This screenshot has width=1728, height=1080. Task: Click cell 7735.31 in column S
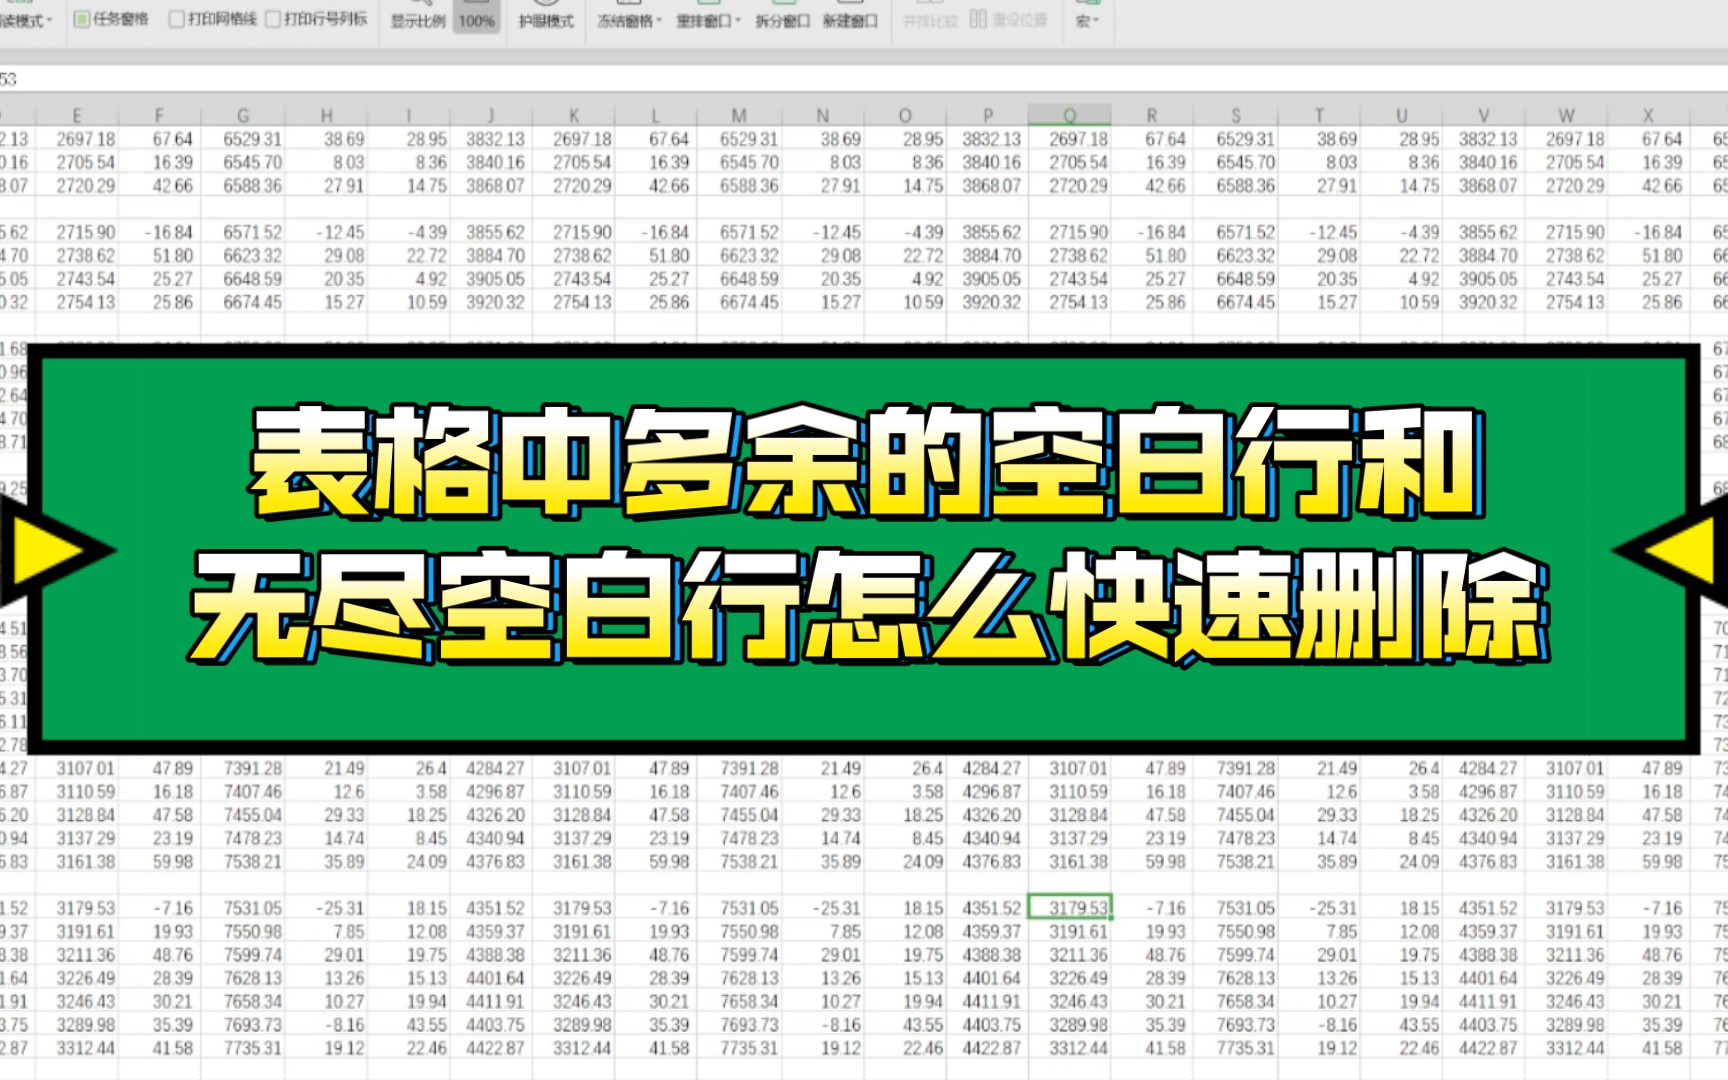1236,1048
